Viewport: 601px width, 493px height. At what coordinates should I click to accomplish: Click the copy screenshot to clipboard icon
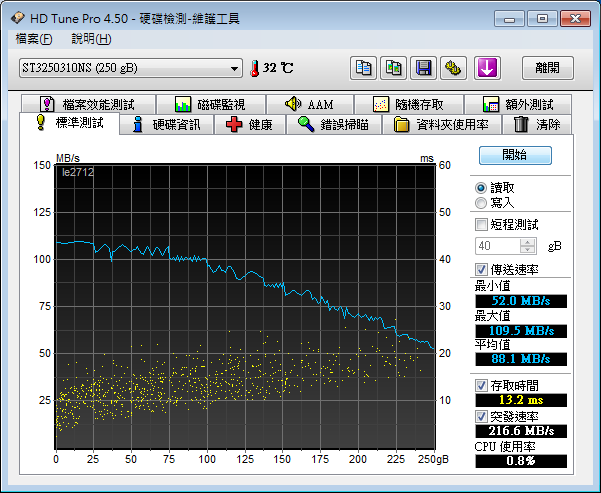click(394, 68)
